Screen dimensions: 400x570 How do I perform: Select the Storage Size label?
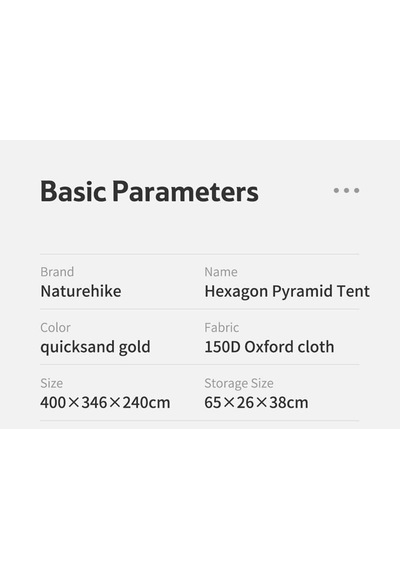(x=239, y=384)
